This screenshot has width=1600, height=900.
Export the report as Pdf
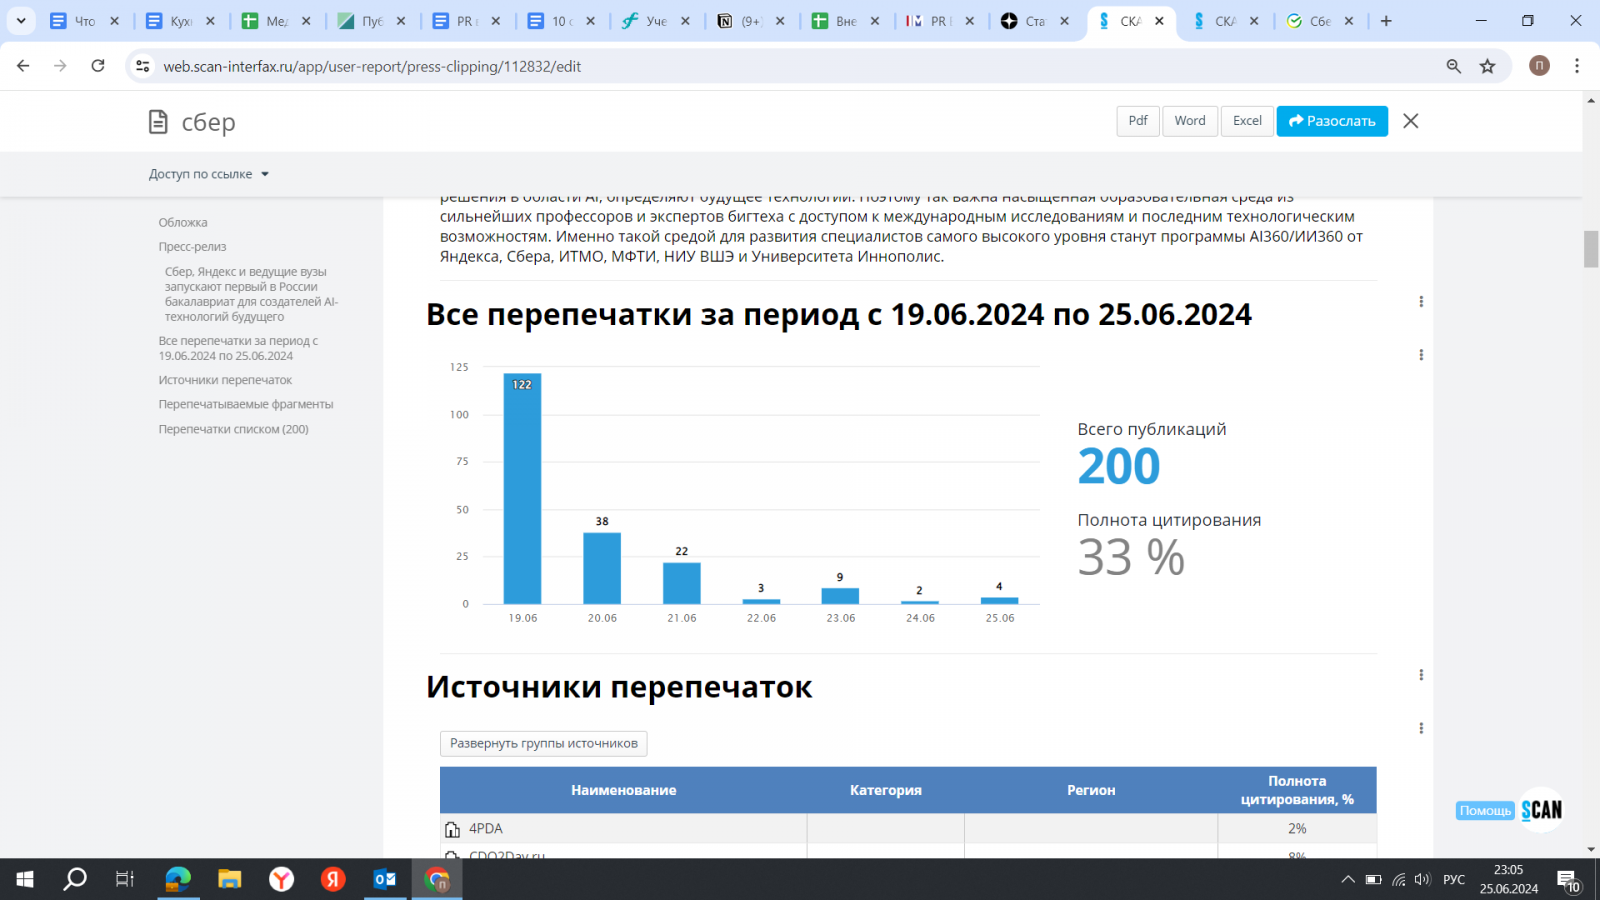point(1138,121)
